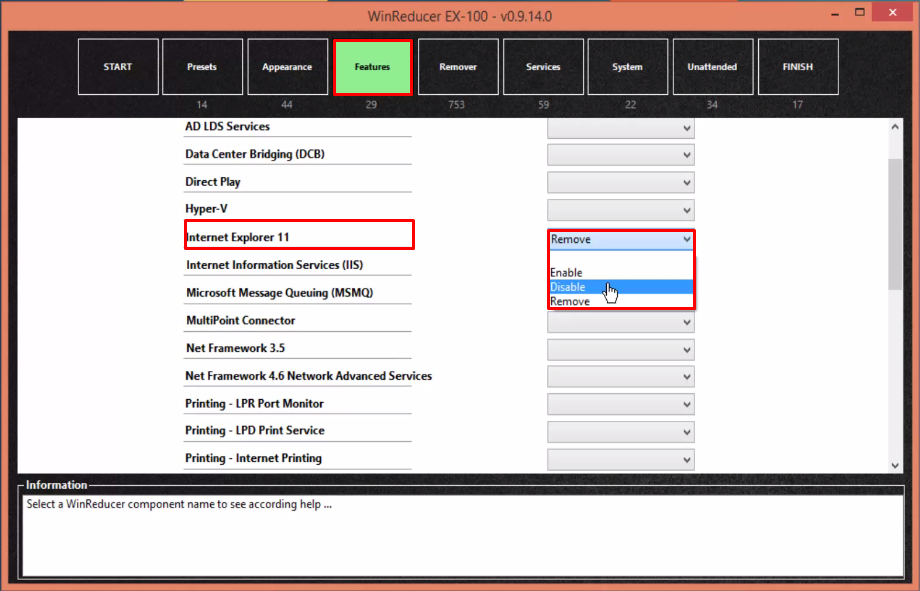Switch to the Presets tab

click(x=202, y=67)
